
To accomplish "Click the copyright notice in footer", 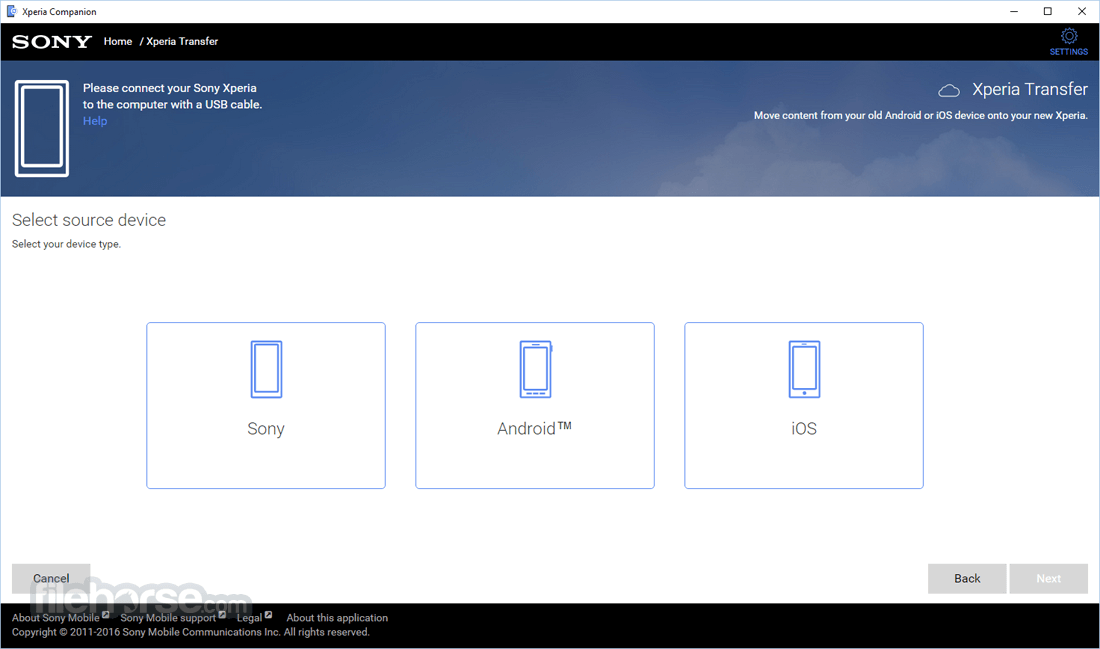I will coord(191,632).
